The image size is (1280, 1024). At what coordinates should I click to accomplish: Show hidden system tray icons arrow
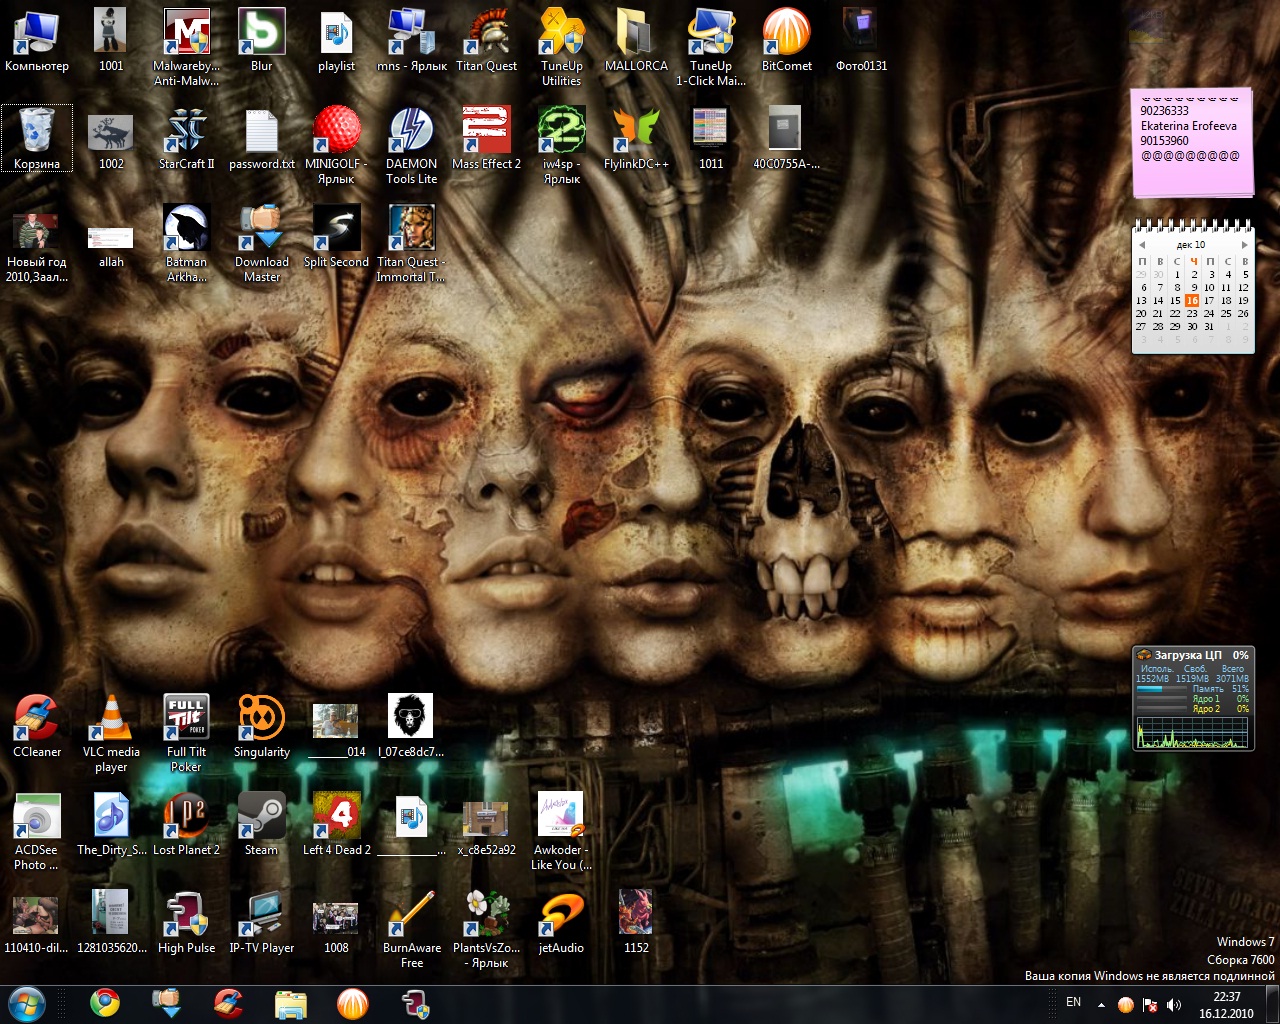coord(1101,1004)
